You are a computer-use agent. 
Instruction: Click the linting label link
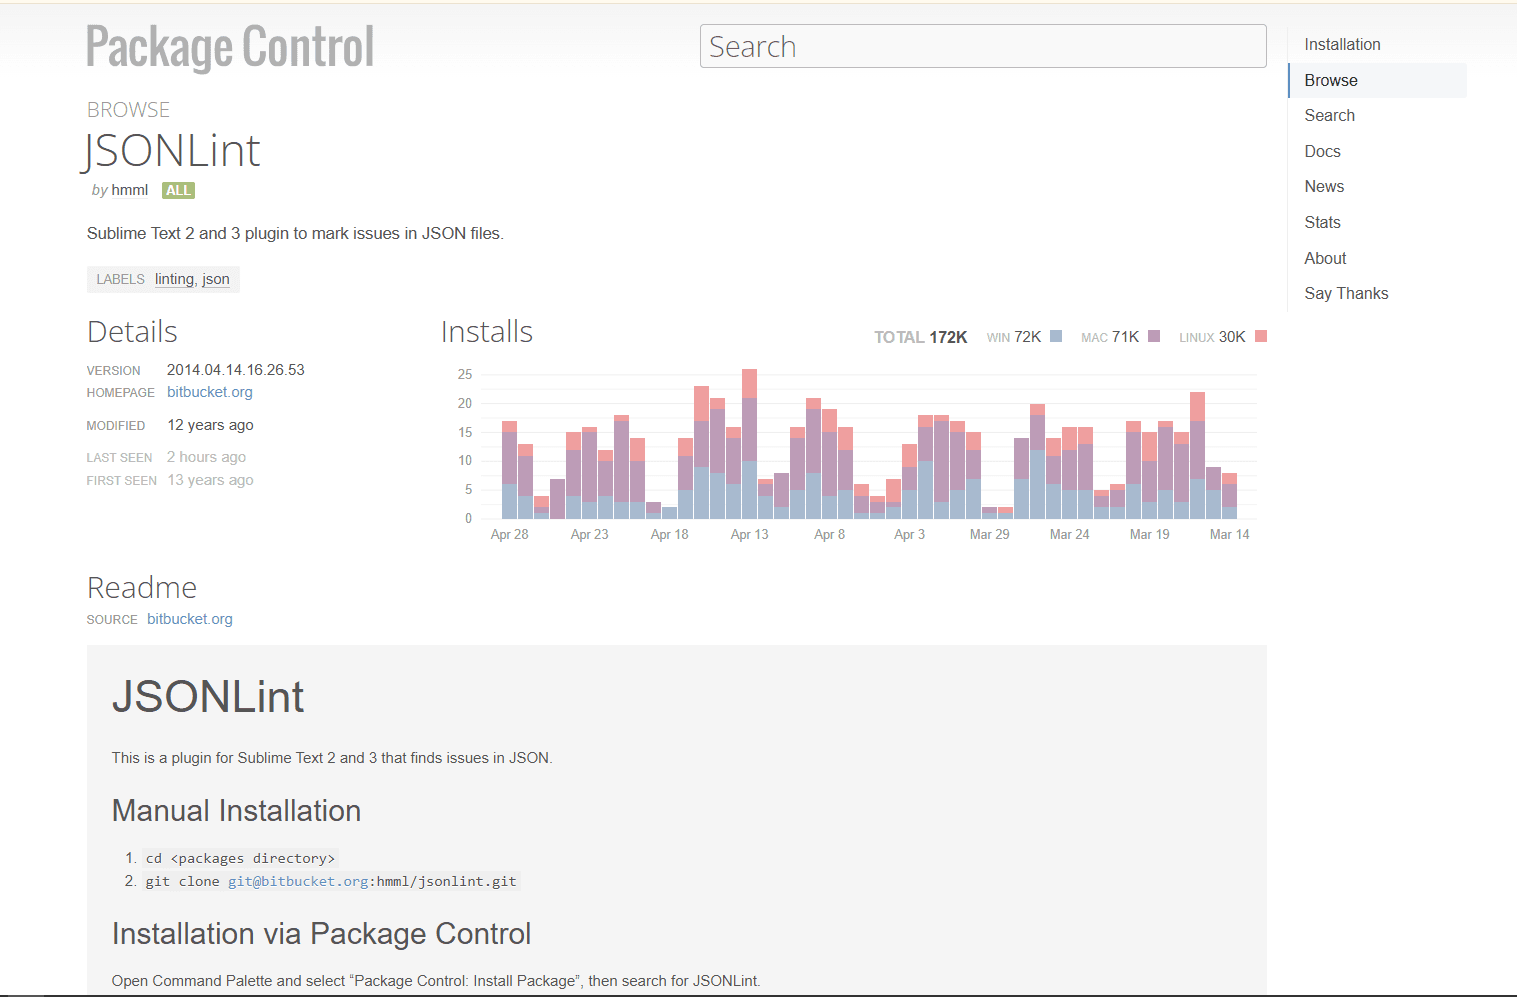coord(174,279)
